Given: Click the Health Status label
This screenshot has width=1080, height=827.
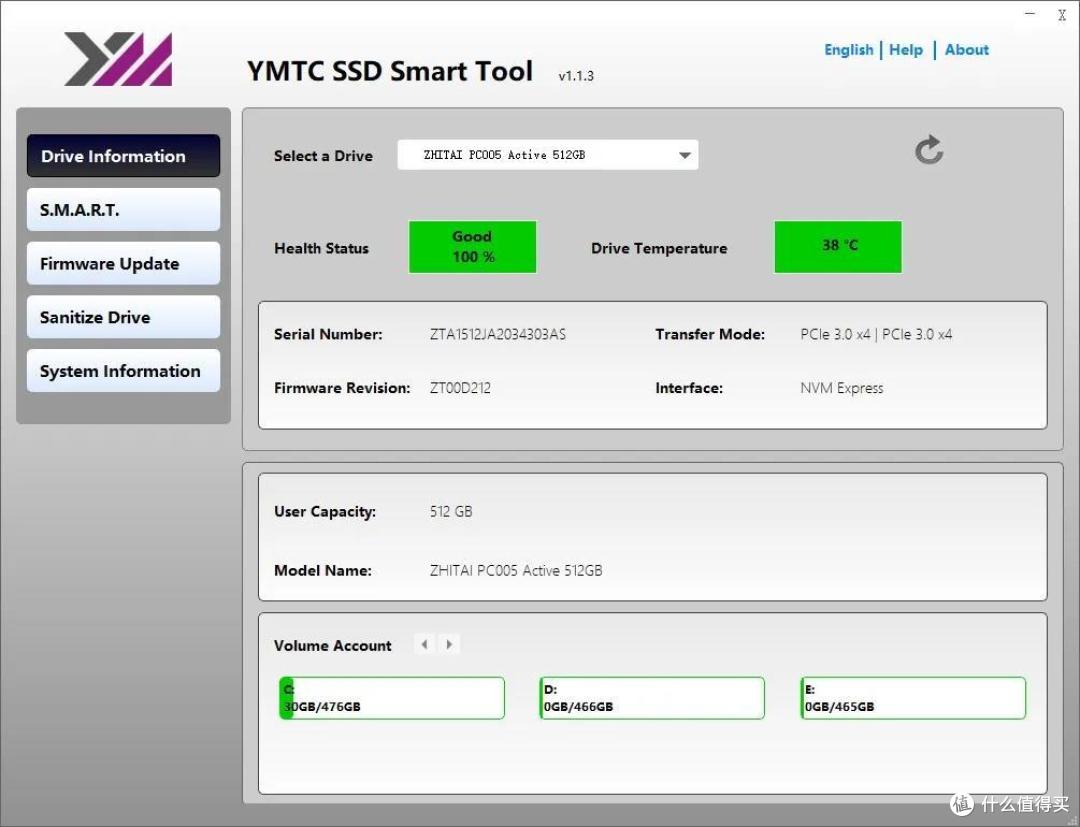Looking at the screenshot, I should coord(321,248).
